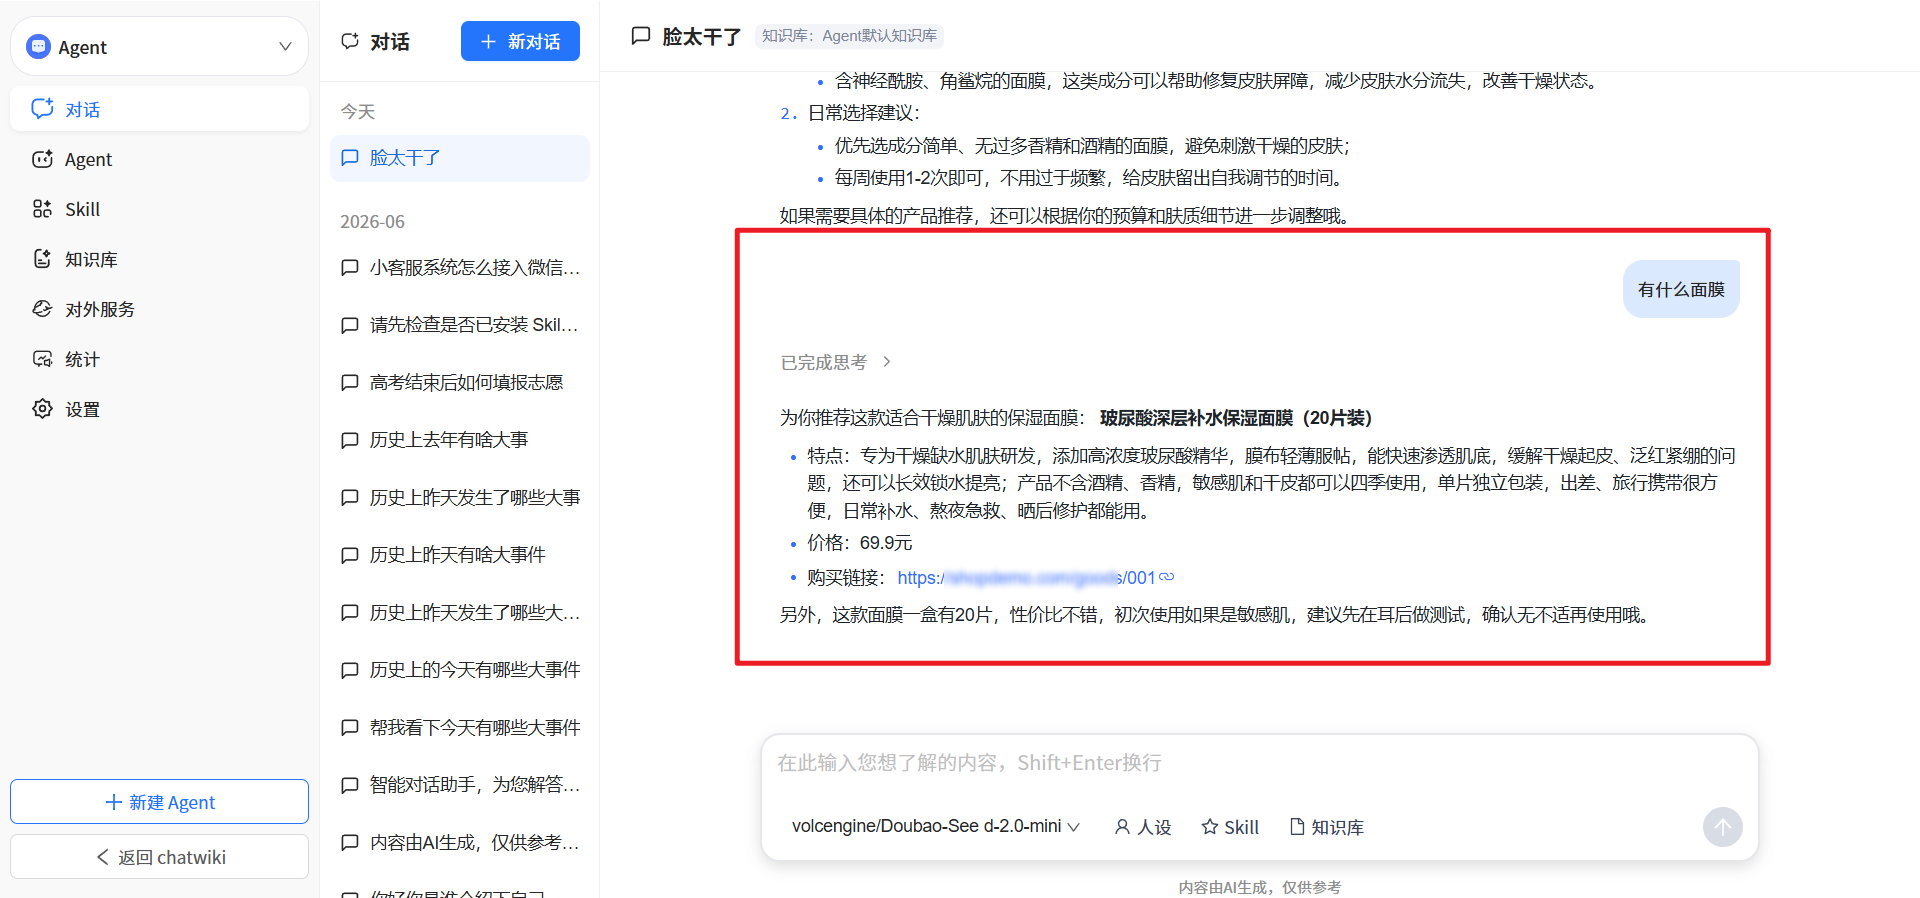Open conversation 历史上去年有啥大事

pos(460,440)
